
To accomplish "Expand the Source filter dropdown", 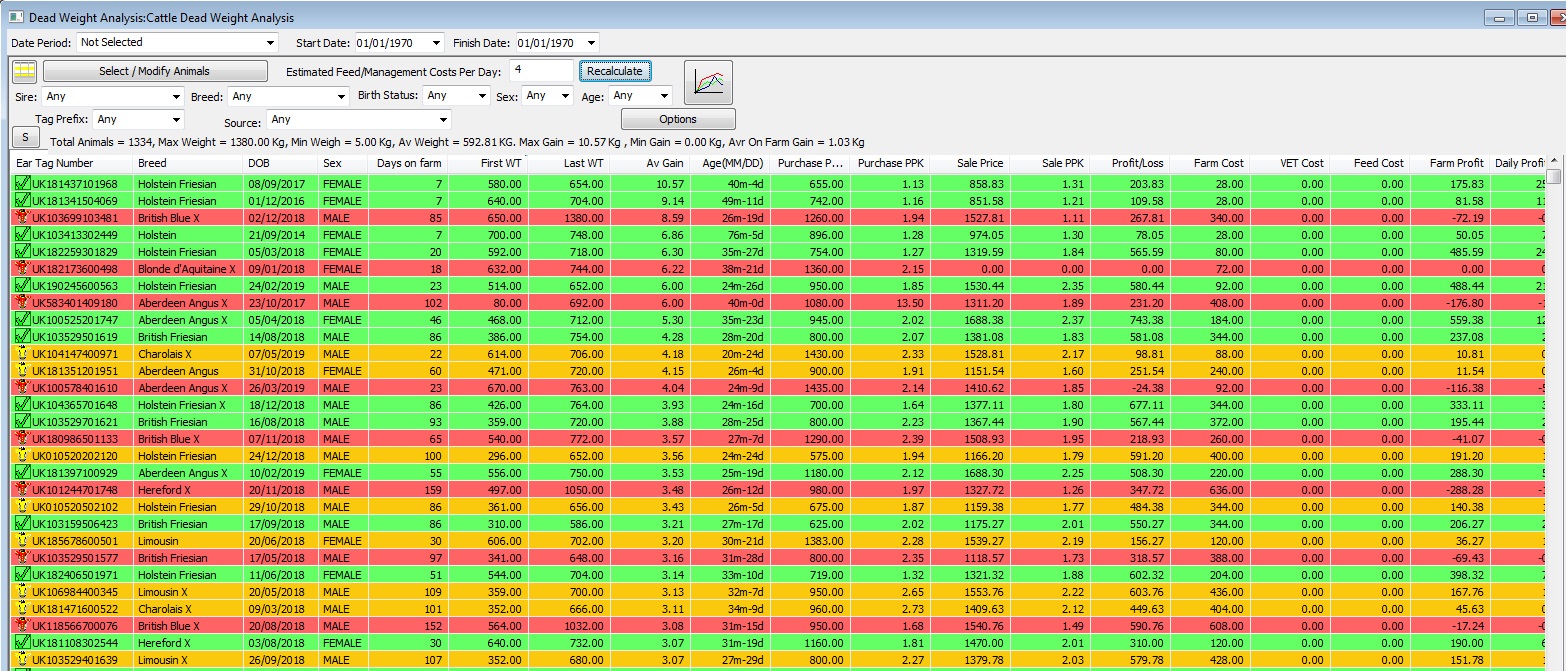I will point(444,120).
